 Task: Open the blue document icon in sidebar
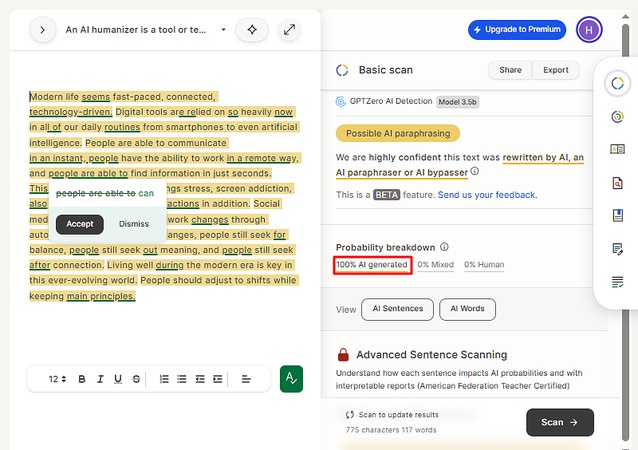(617, 215)
